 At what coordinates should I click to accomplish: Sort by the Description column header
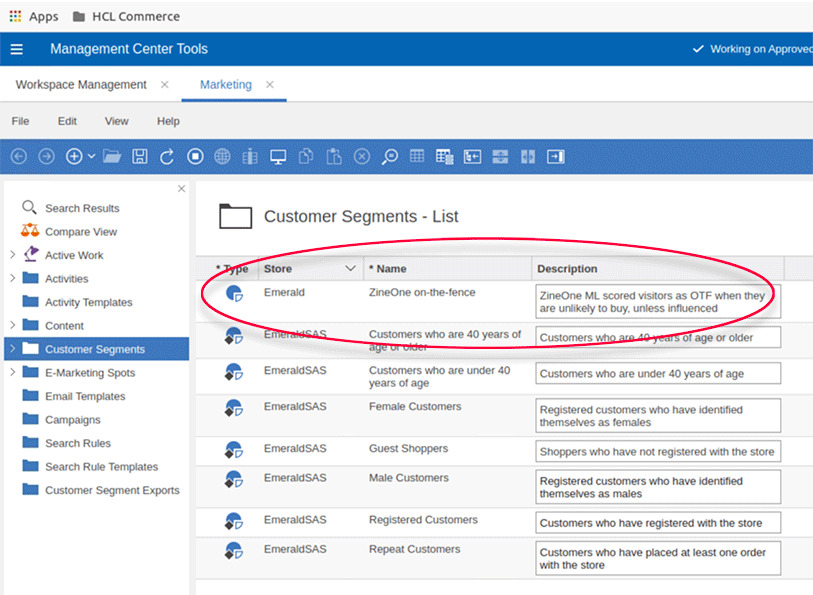[x=567, y=269]
